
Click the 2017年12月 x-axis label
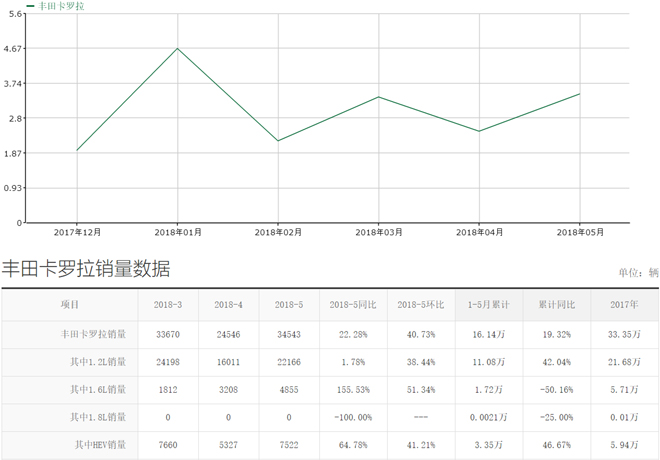click(x=77, y=232)
